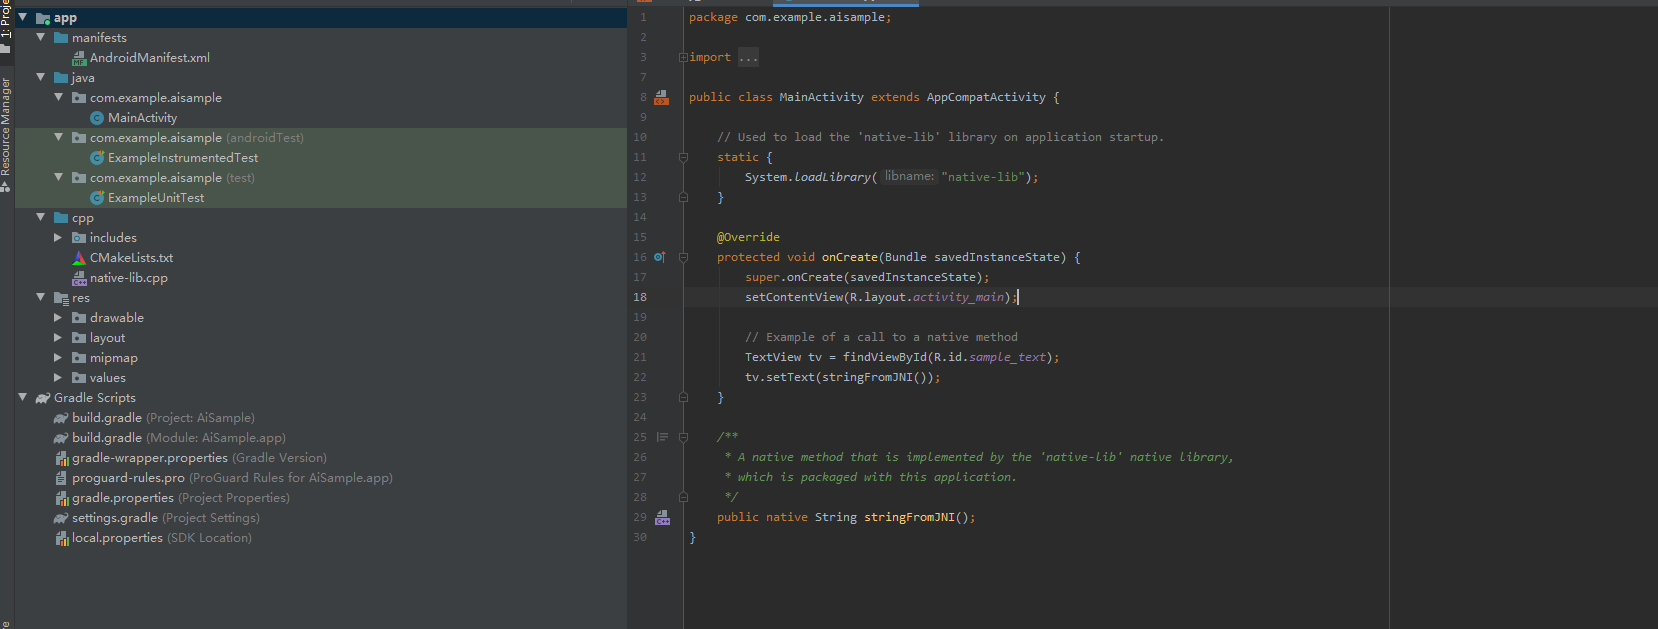This screenshot has width=1658, height=629.
Task: Click the build.gradle Project AiSample icon
Action: [61, 418]
